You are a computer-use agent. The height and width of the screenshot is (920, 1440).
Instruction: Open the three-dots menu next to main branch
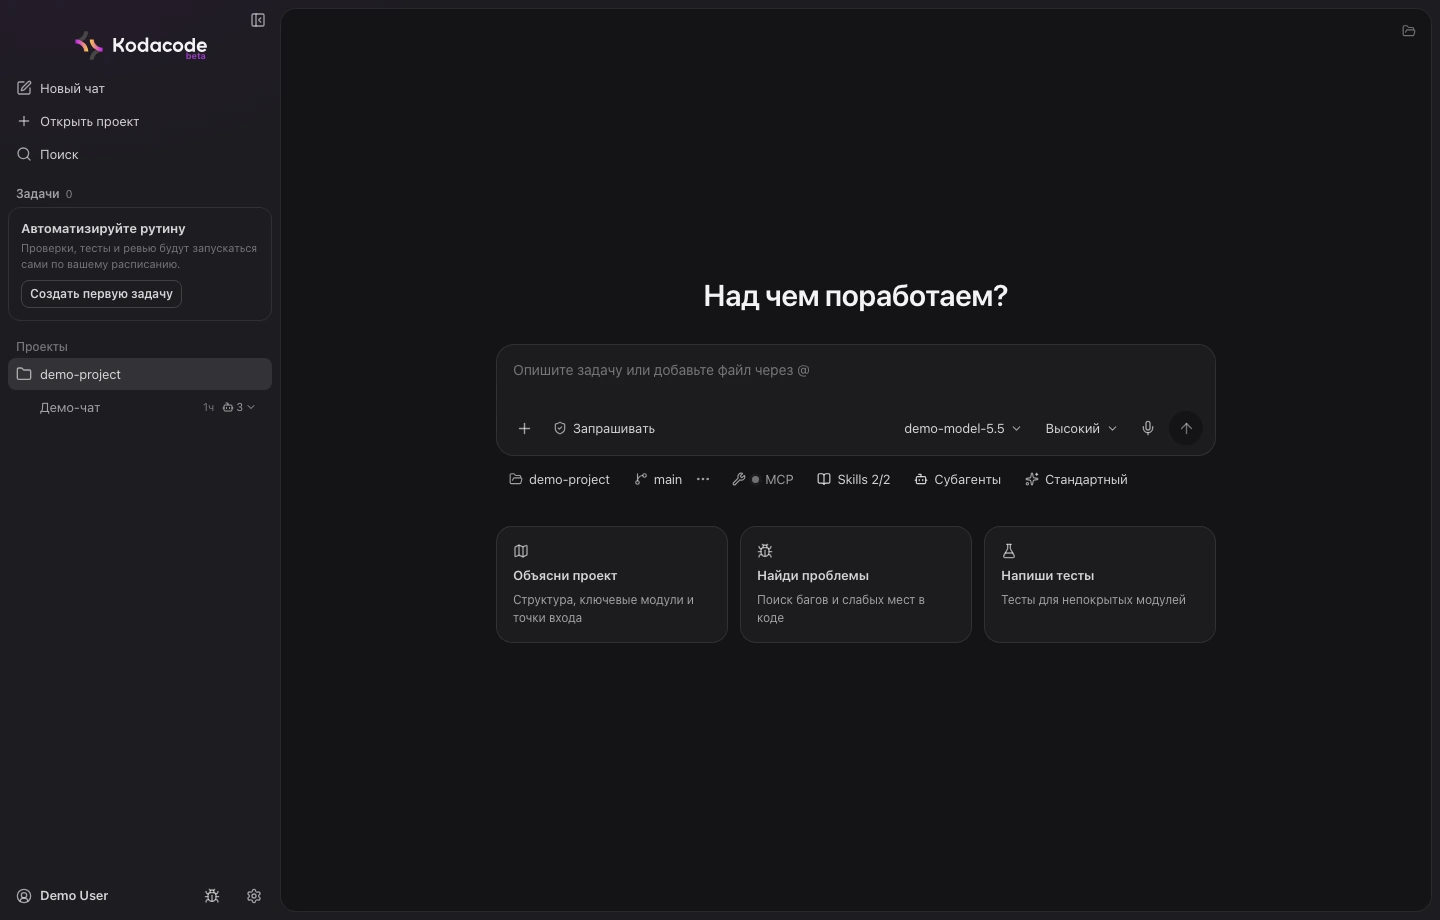[x=703, y=479]
